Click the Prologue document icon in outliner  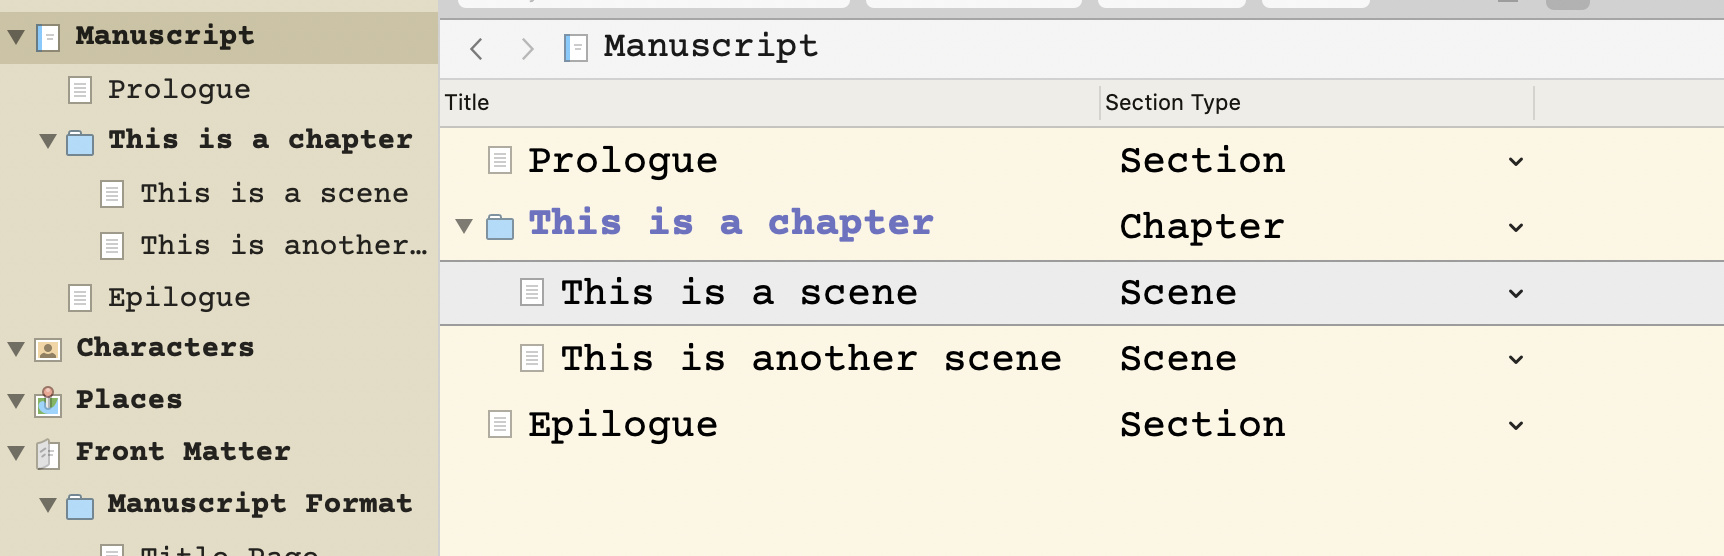point(500,160)
